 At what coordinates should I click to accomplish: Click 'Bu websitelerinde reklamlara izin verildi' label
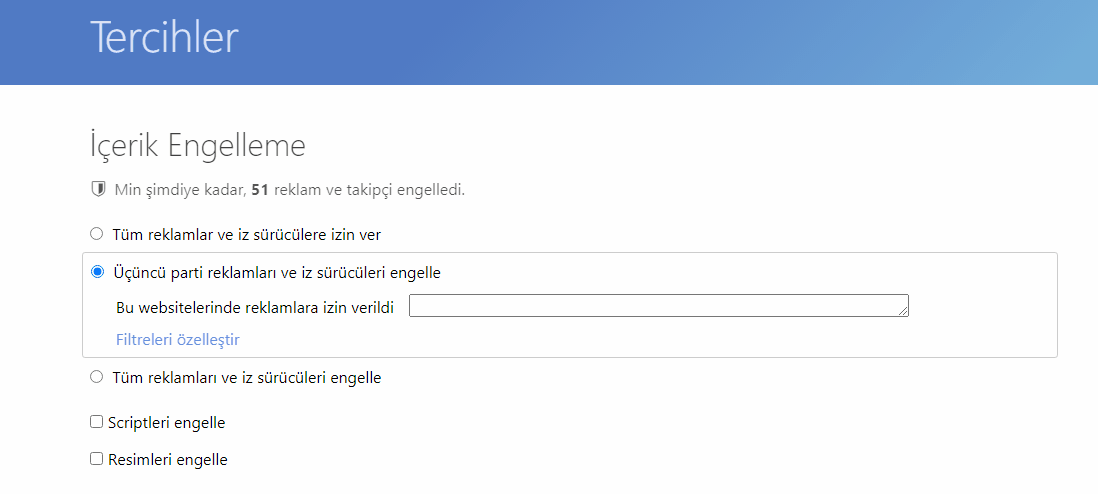point(255,308)
